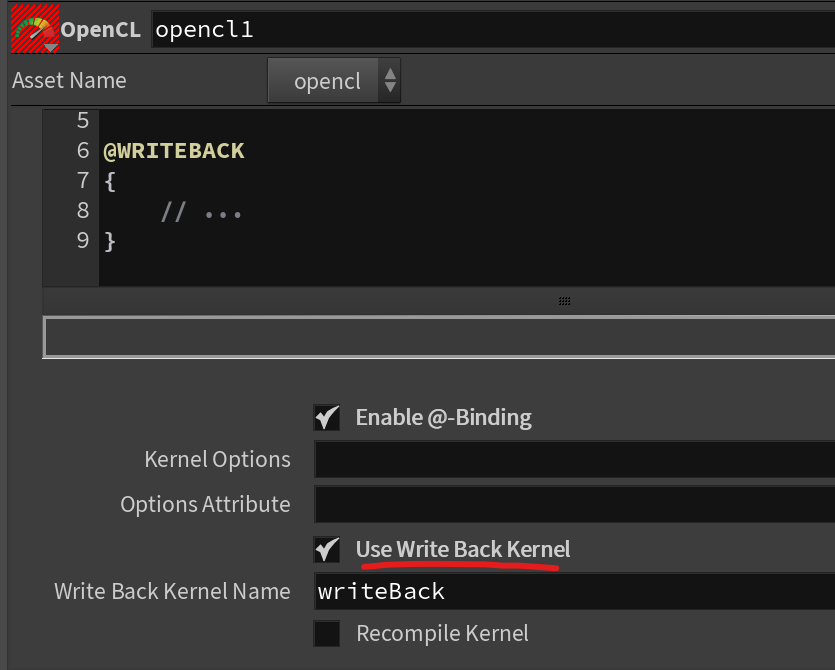Click the Options Attribute parameter label
835x670 pixels.
coord(205,505)
